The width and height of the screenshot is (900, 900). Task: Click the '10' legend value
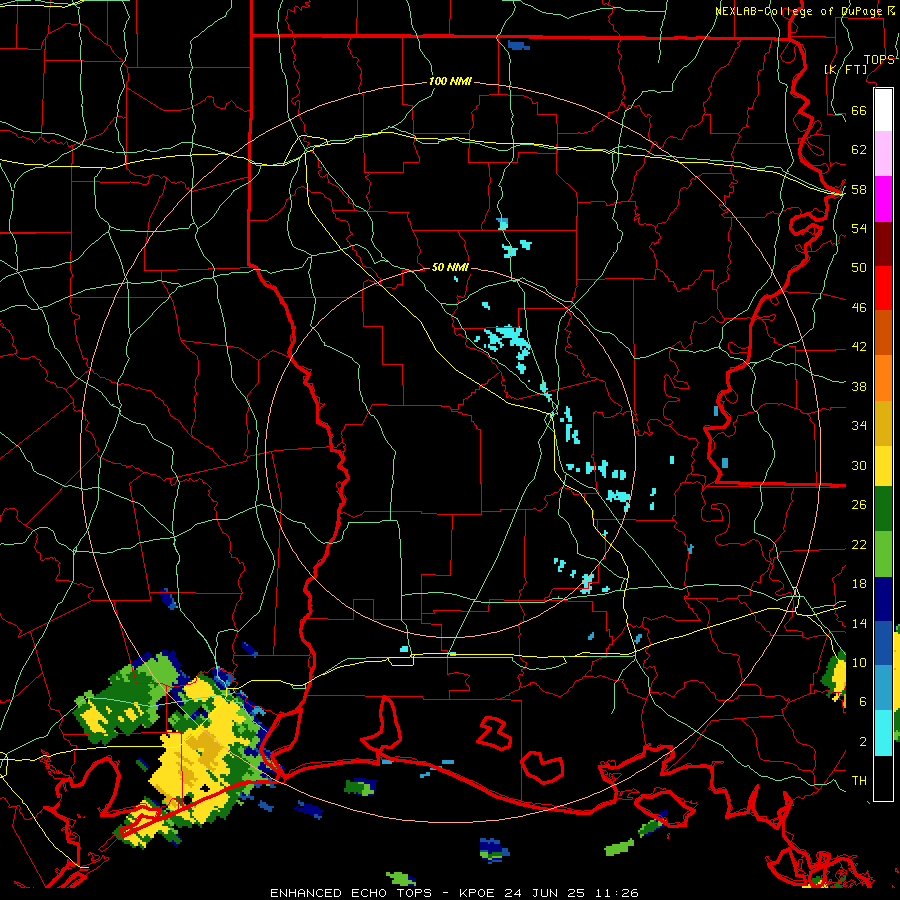pos(859,663)
